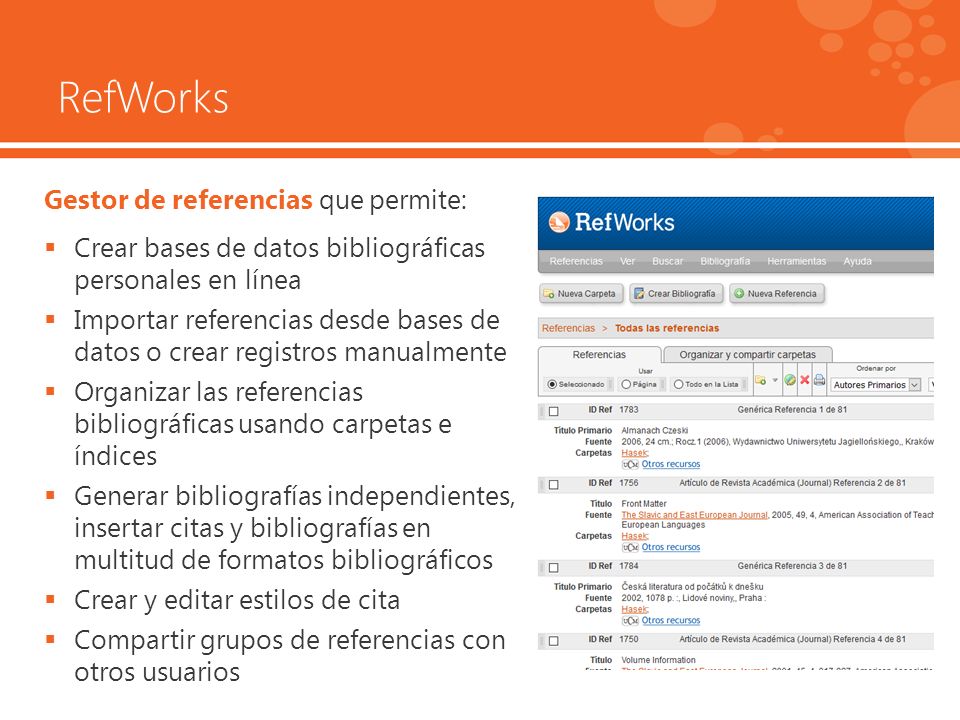
Task: Open the Ayuda menu
Action: 857,261
